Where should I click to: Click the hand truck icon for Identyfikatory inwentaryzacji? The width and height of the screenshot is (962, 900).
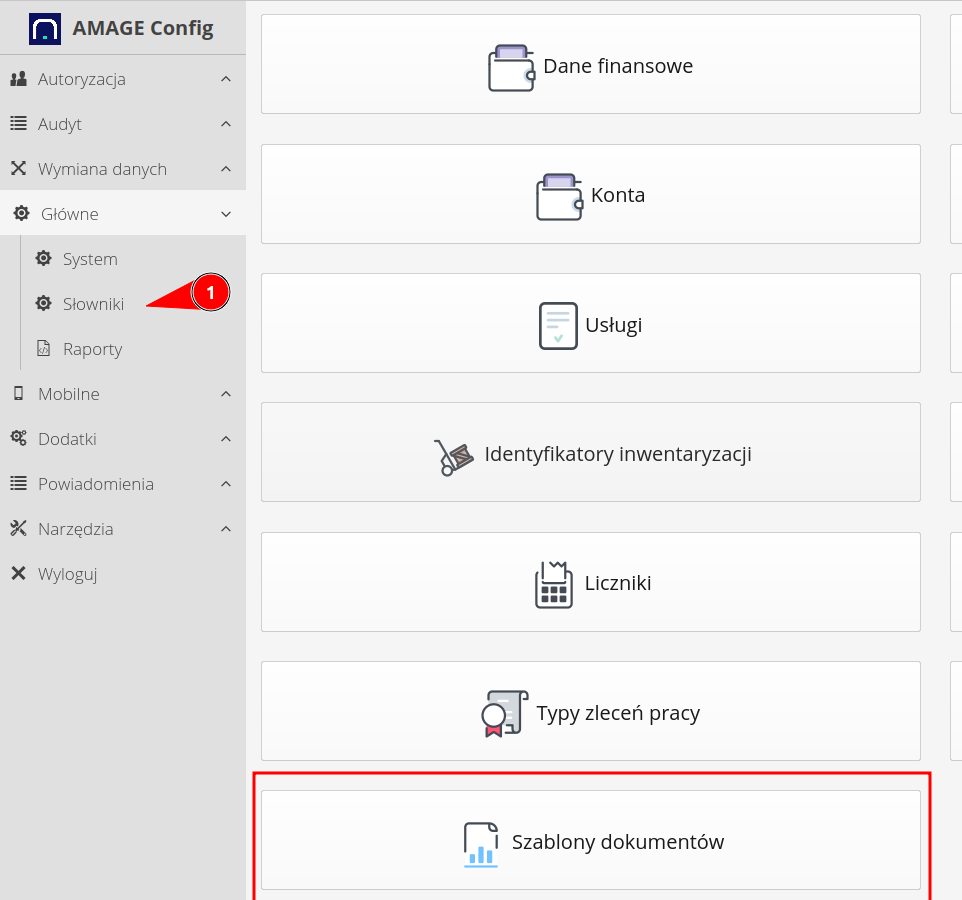[454, 456]
